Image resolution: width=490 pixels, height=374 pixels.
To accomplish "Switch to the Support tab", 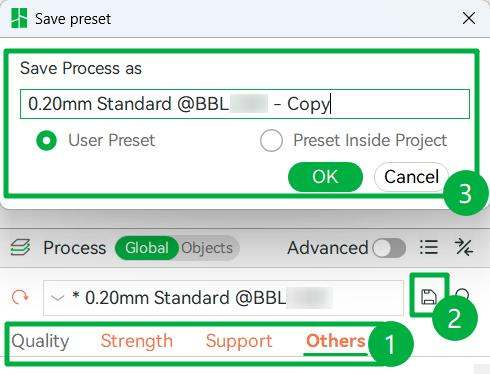I will [x=239, y=341].
